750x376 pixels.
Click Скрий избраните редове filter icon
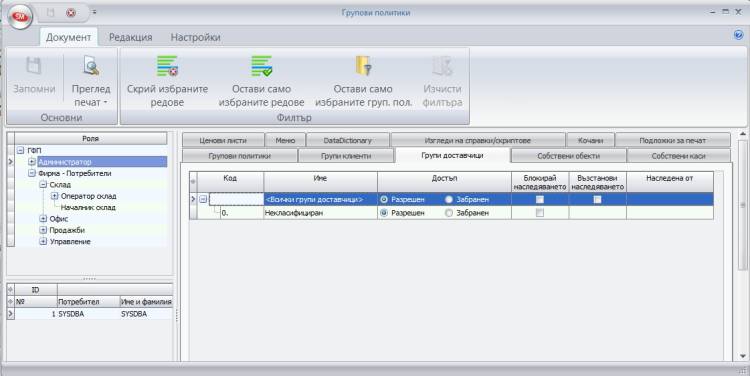[x=167, y=66]
